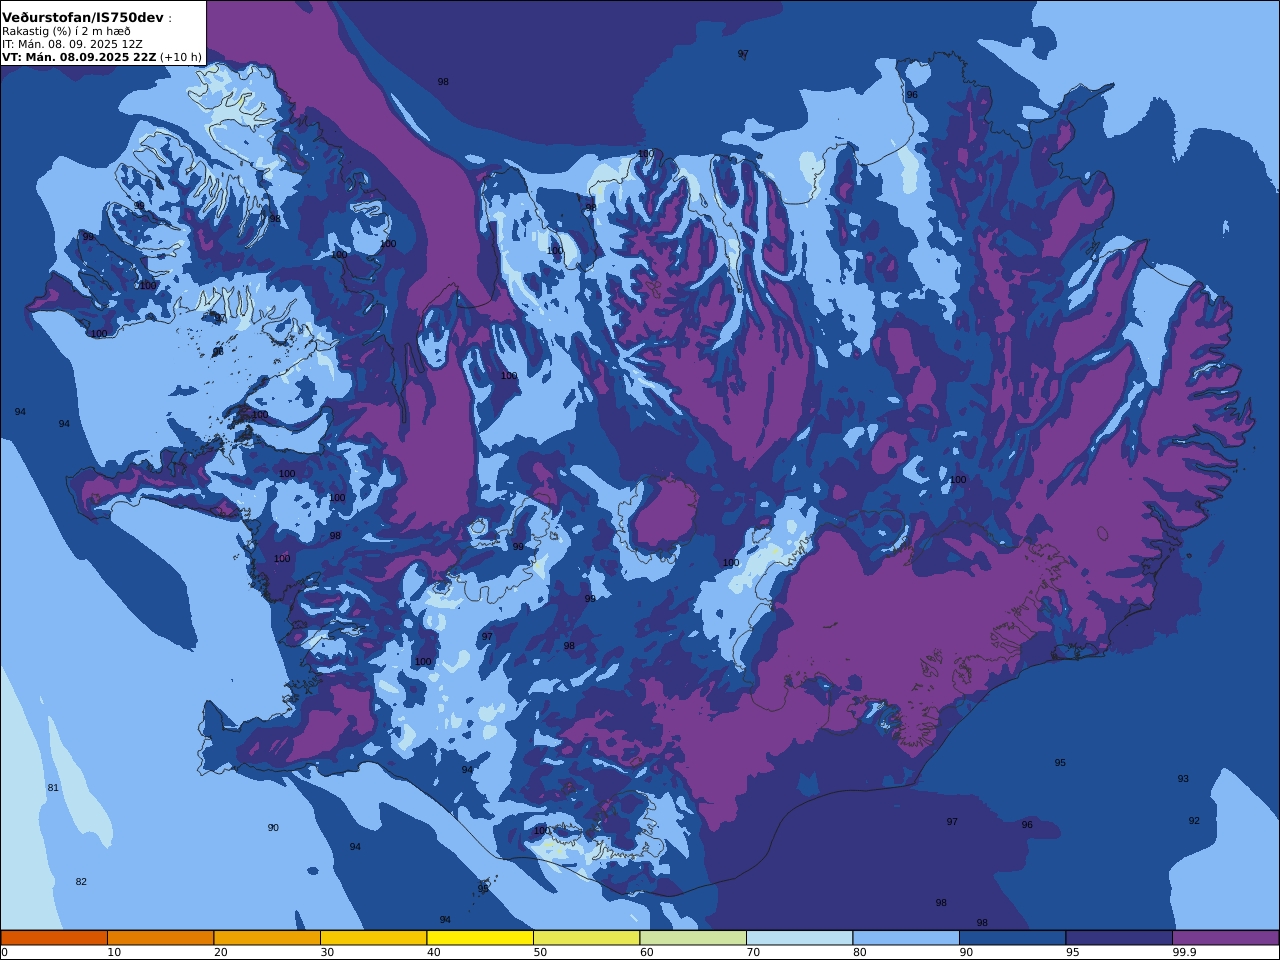Click the "20" tick label on the legend
Screen dimensions: 1280x960
[x=221, y=952]
